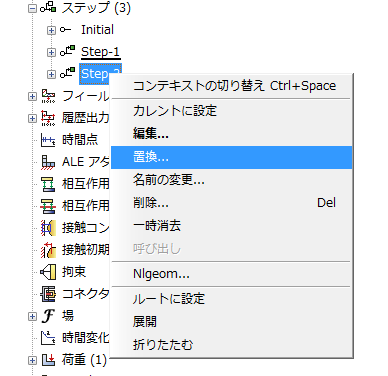Expand the 荷重 (1) loads node
Viewport: 388px width, 376px height.
pyautogui.click(x=32, y=360)
